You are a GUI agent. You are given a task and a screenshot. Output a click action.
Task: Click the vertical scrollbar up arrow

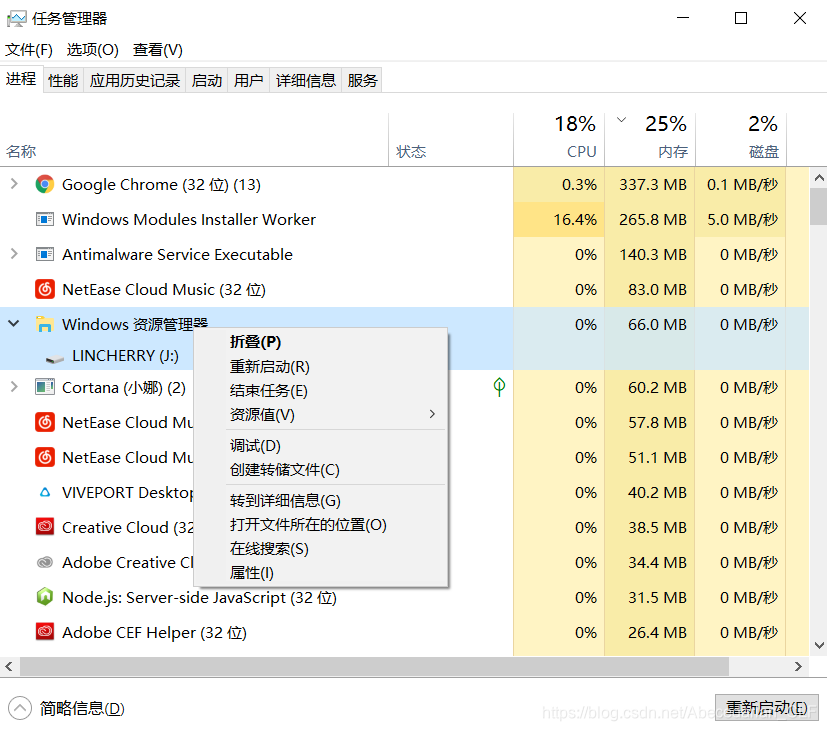(819, 178)
